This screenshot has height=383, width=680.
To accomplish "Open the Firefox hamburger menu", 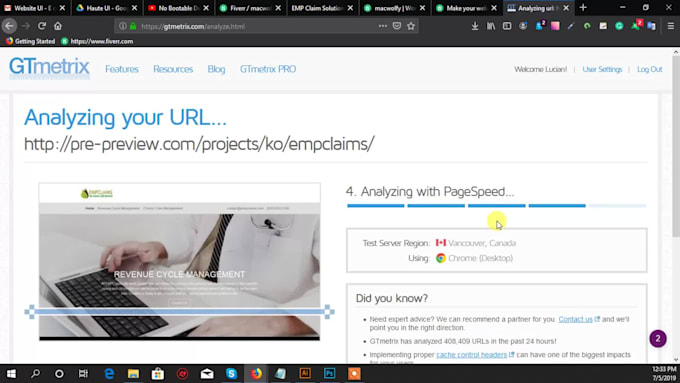I will [x=670, y=26].
